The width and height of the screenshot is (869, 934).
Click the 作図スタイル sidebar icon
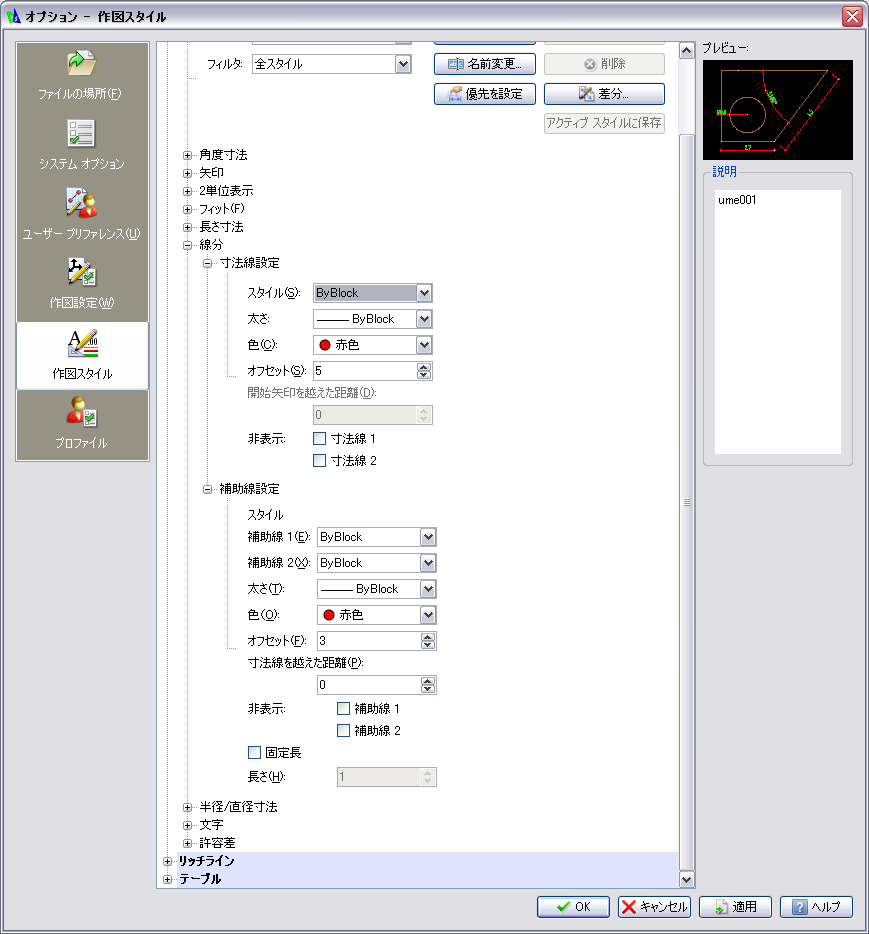[82, 344]
